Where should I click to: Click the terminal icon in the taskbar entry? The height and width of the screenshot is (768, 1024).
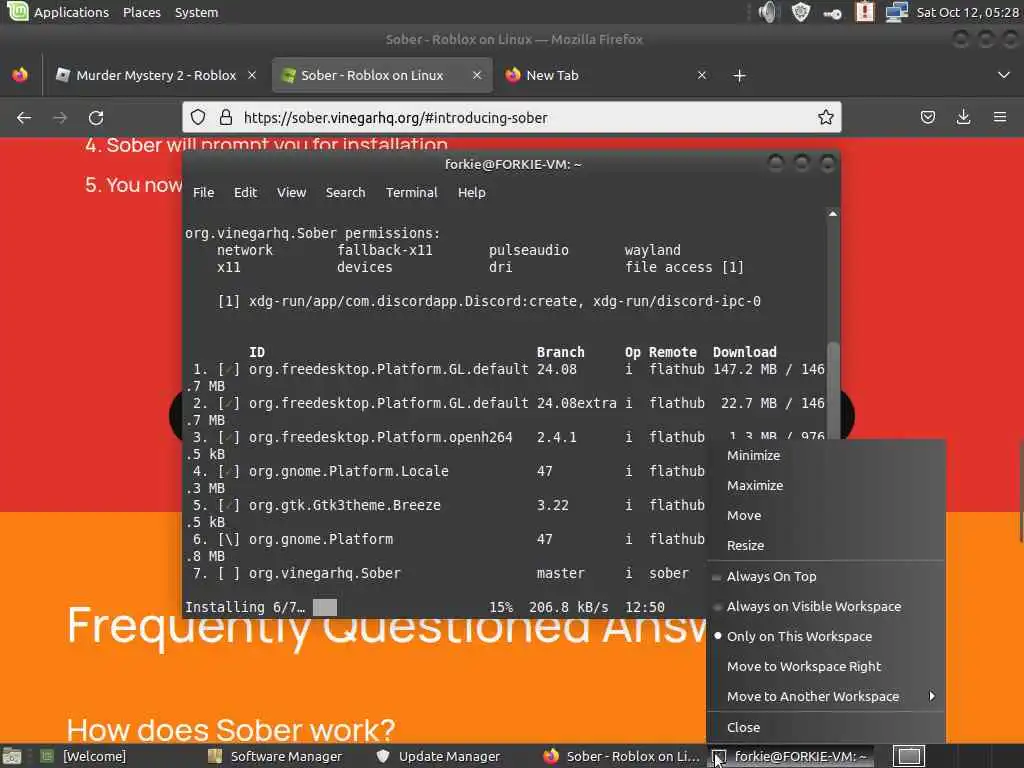(719, 757)
